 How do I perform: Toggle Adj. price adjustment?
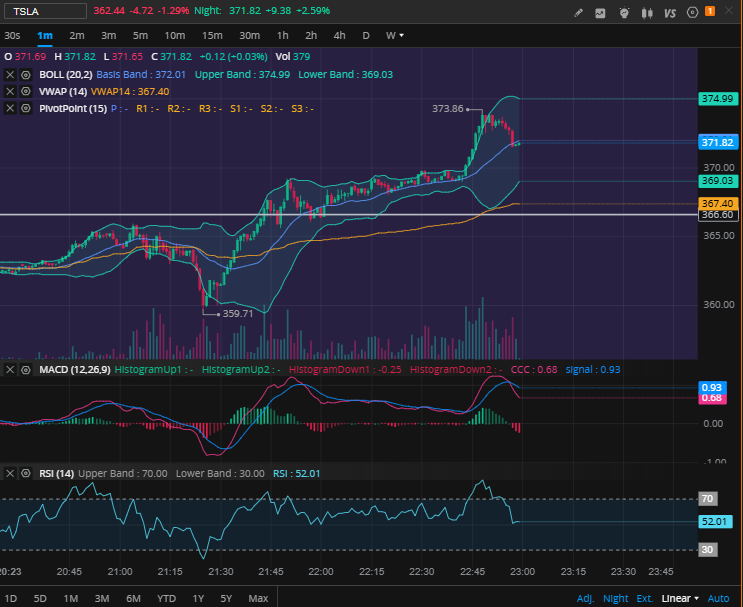coord(586,599)
